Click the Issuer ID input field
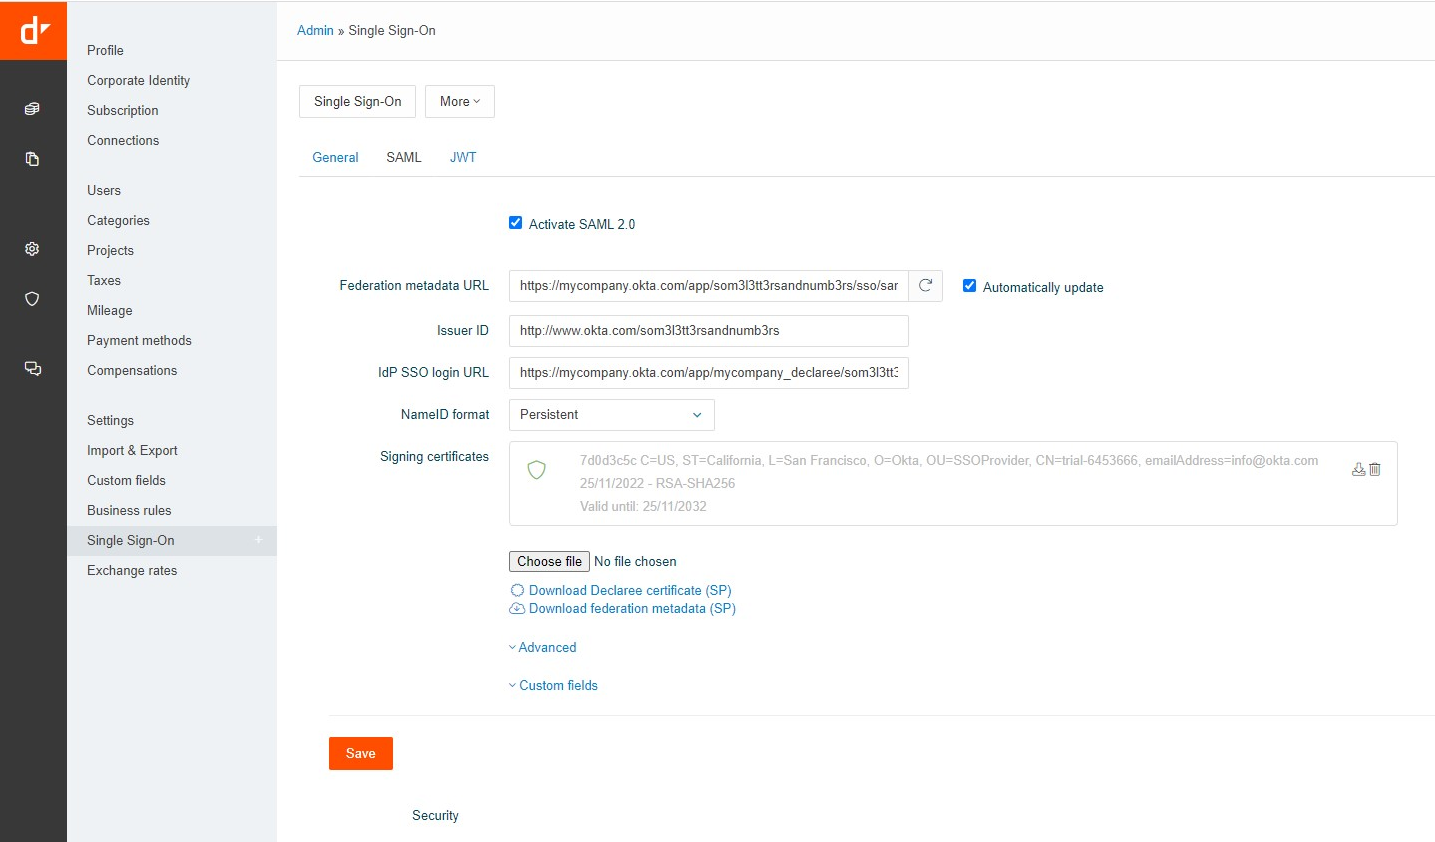 point(708,331)
